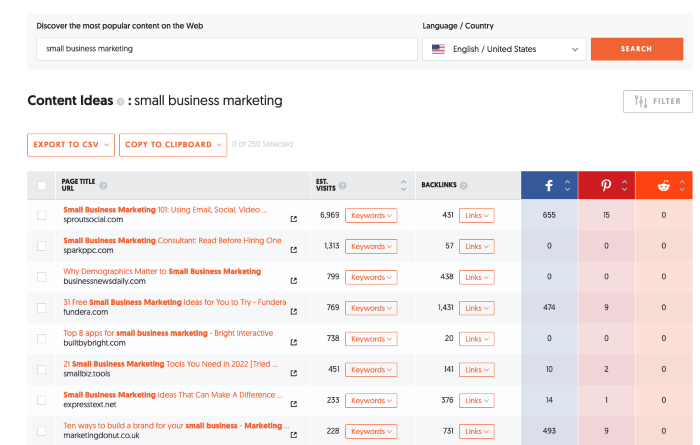Expand Keywords dropdown for sparkppc.com row
Screen dimensions: 700x445
coord(371,246)
